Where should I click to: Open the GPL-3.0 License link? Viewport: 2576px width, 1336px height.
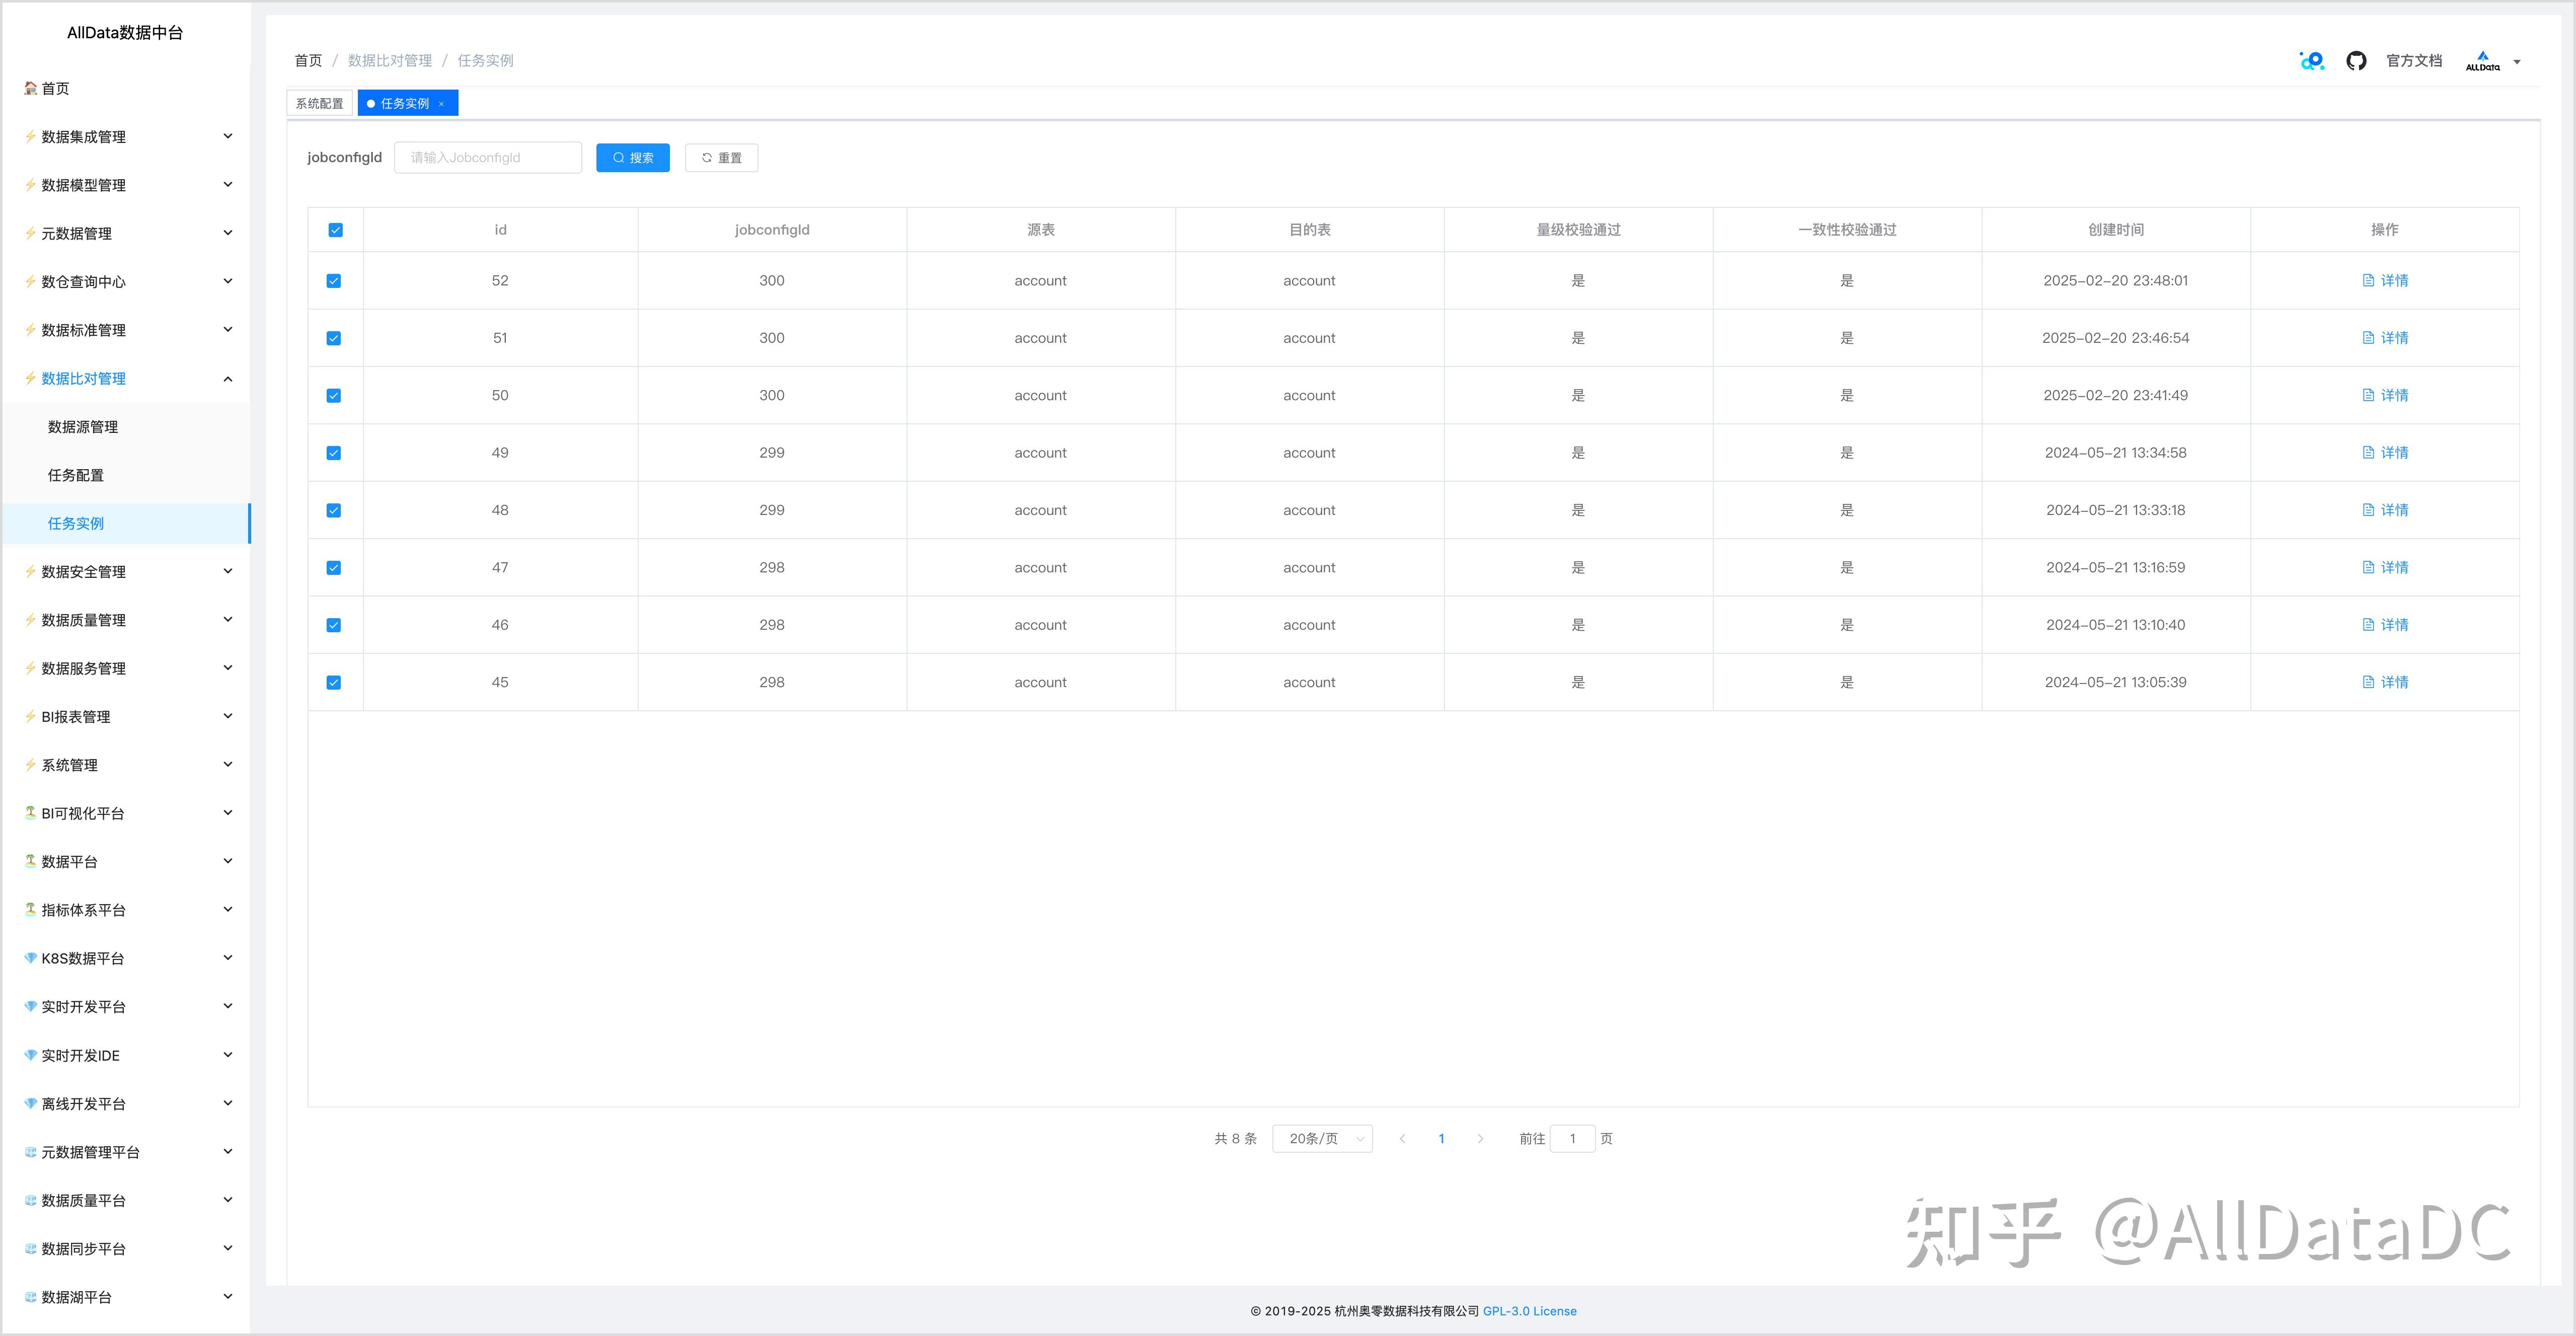click(1529, 1311)
